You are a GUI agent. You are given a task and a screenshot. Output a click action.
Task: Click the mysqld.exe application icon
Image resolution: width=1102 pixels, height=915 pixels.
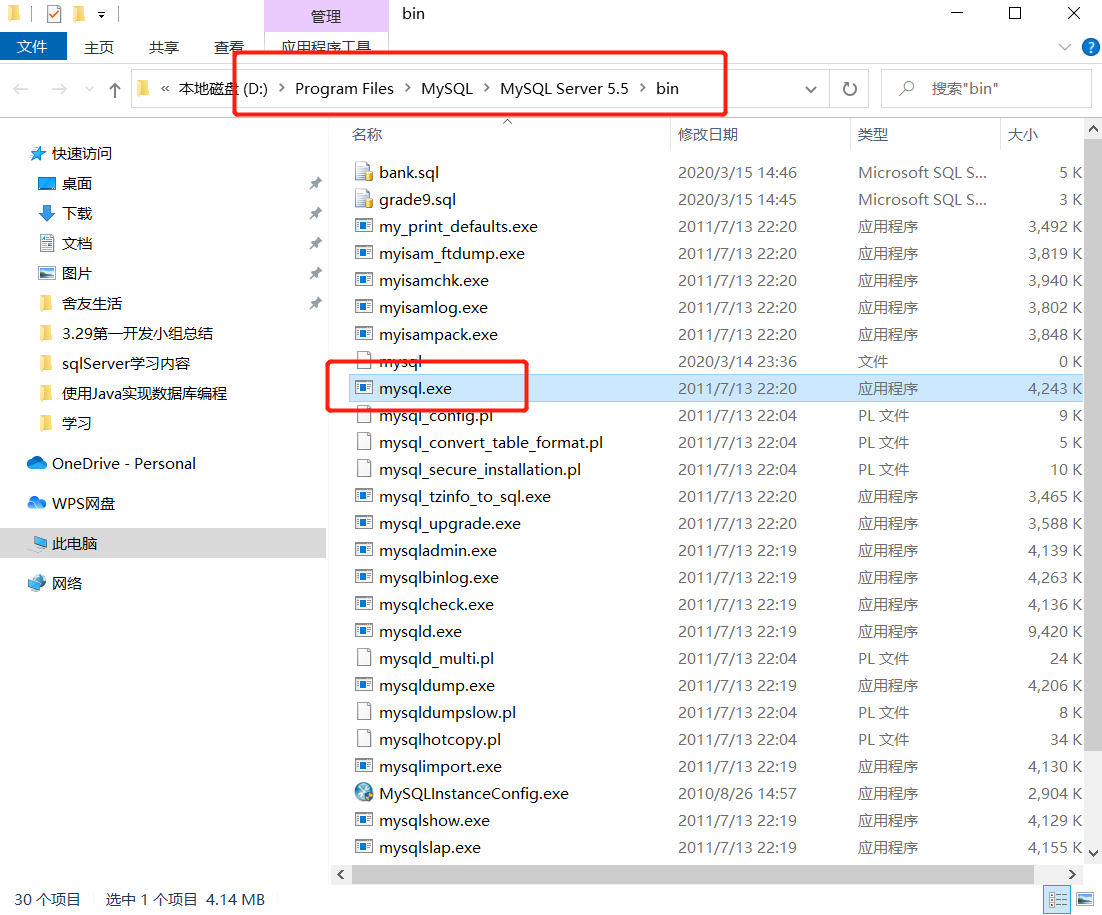pos(363,630)
